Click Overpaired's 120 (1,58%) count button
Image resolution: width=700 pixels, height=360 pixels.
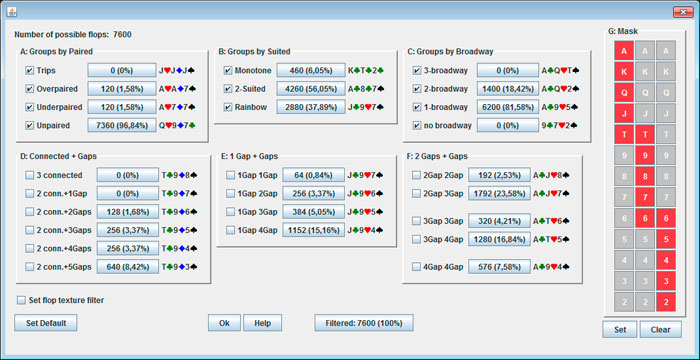coord(122,89)
